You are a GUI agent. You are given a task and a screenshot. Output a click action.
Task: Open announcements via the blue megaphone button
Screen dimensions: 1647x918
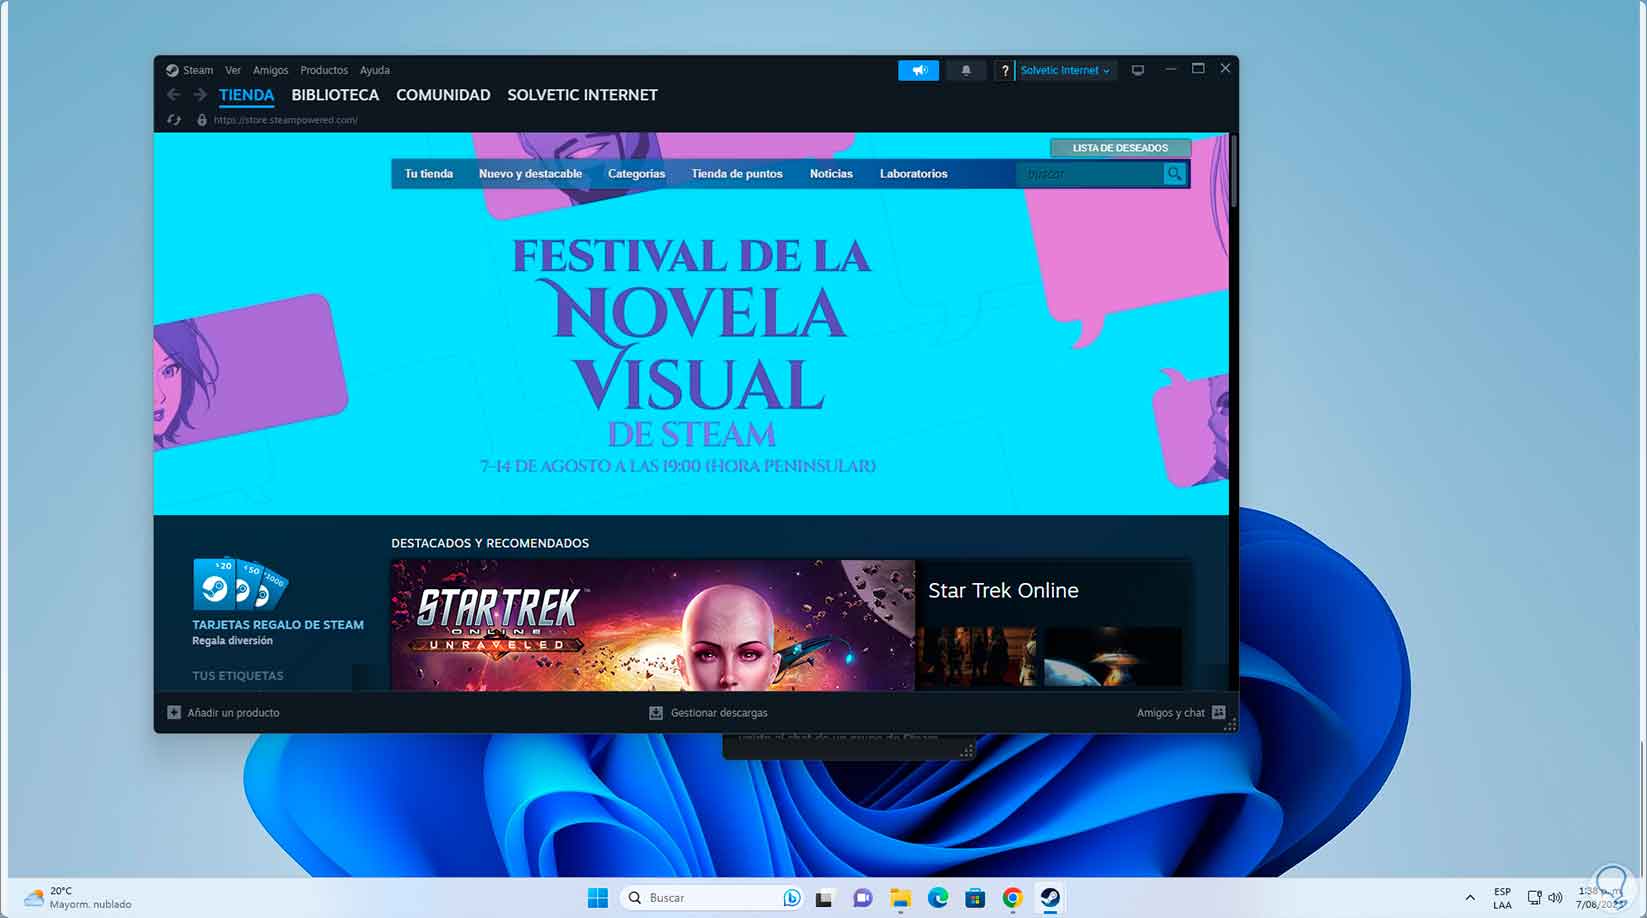tap(919, 70)
